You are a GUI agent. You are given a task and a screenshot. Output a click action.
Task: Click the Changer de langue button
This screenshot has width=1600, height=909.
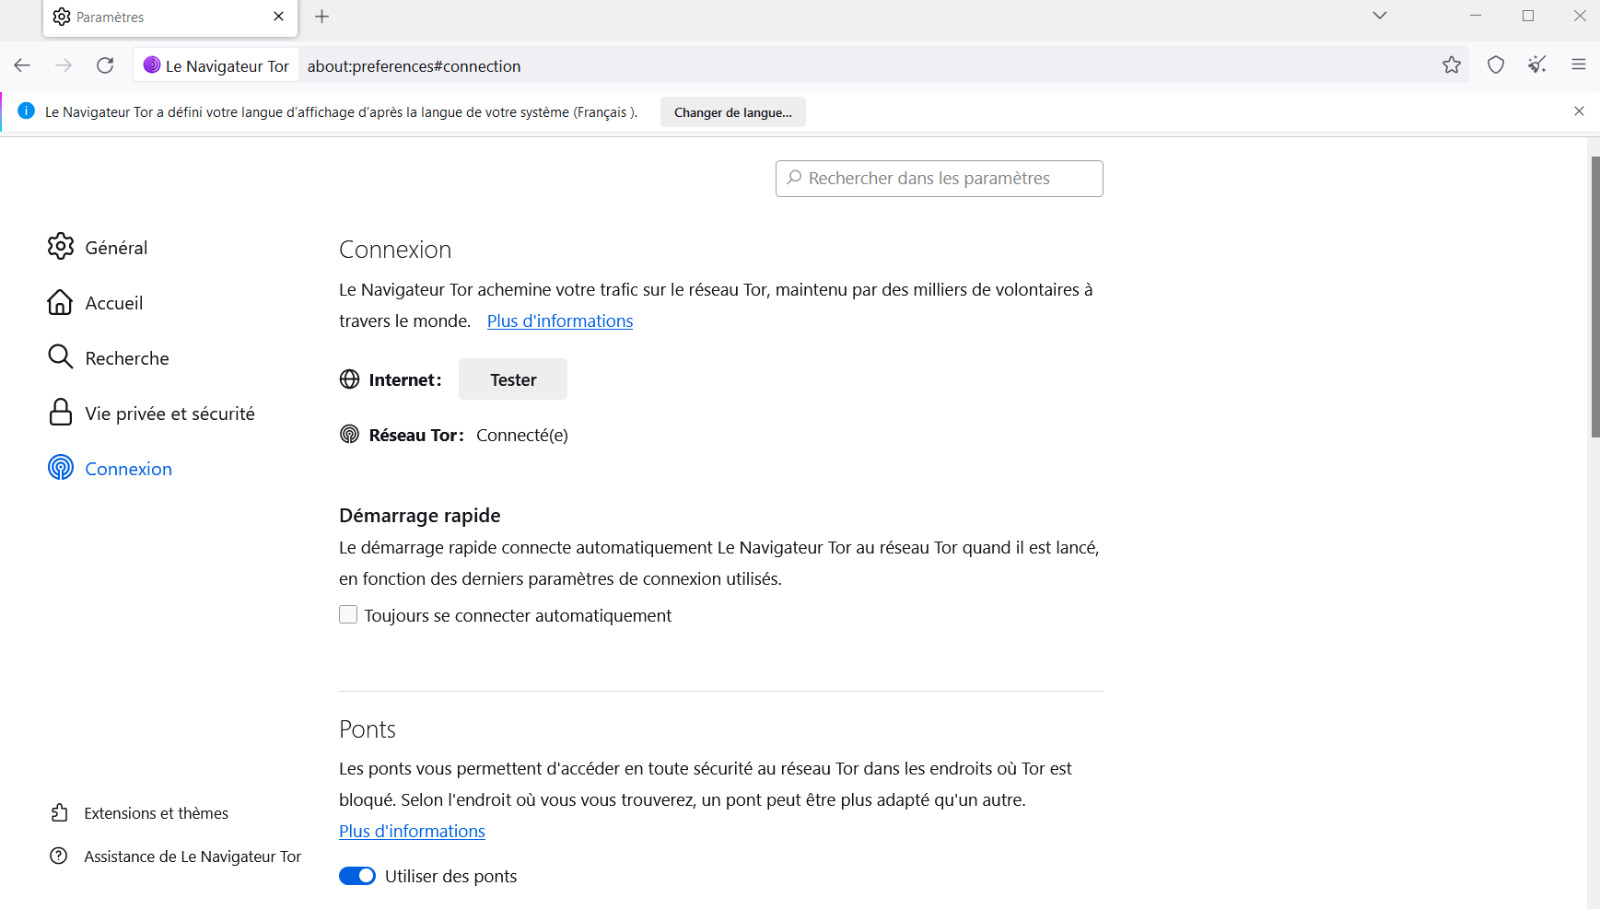[733, 112]
